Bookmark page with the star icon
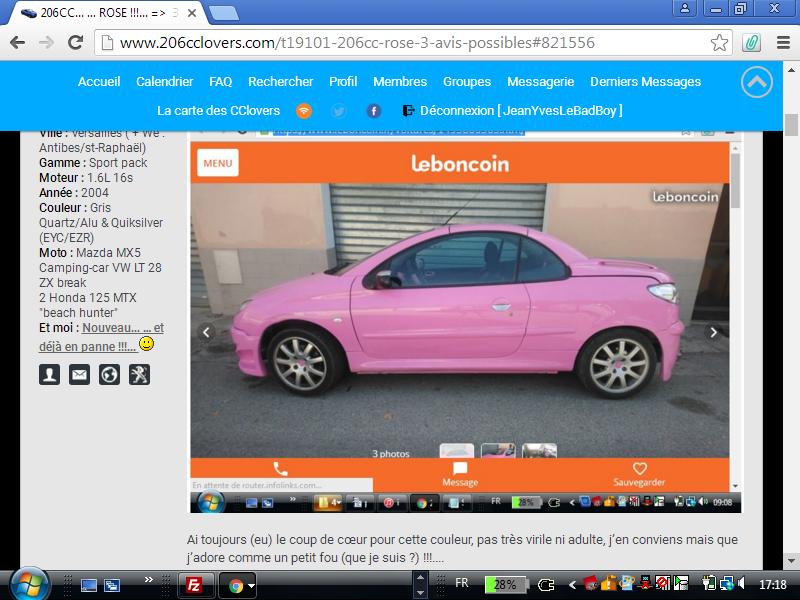The width and height of the screenshot is (800, 600). [x=719, y=43]
